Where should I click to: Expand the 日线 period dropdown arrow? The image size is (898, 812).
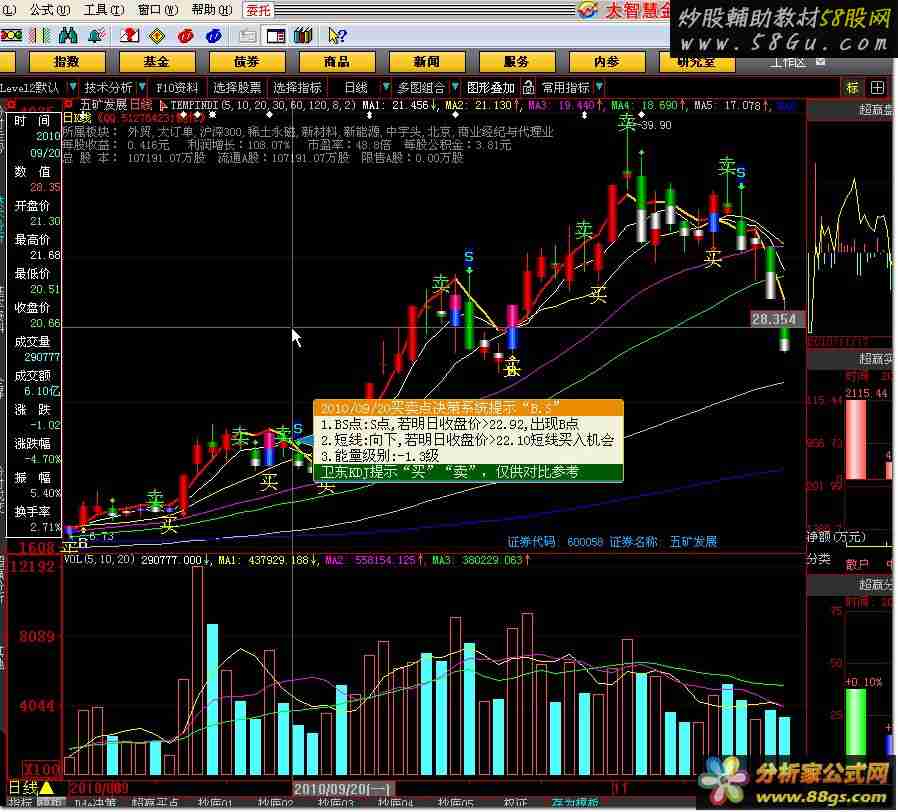tap(386, 88)
